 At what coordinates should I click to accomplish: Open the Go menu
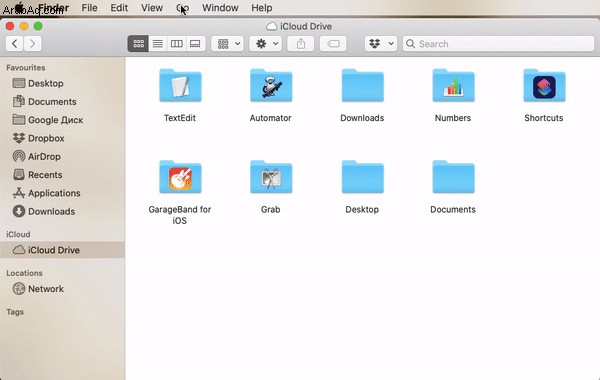(183, 8)
